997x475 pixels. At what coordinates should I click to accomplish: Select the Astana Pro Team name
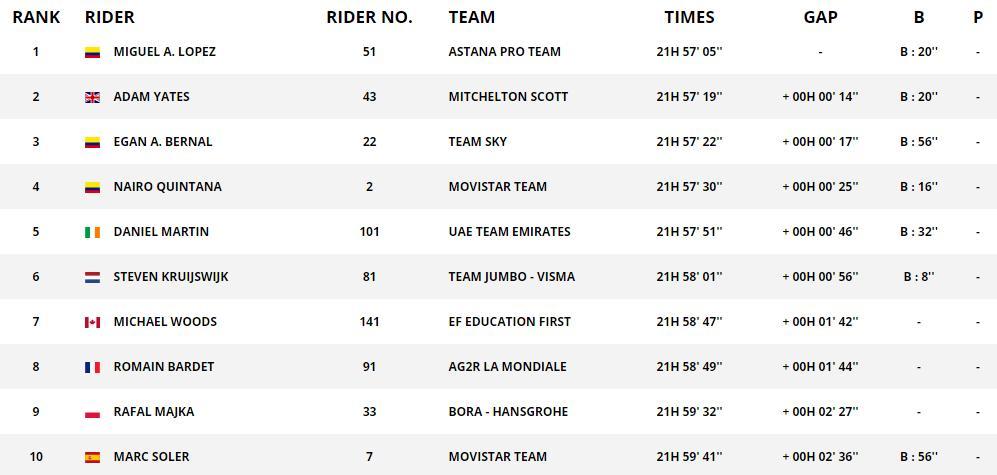click(504, 52)
